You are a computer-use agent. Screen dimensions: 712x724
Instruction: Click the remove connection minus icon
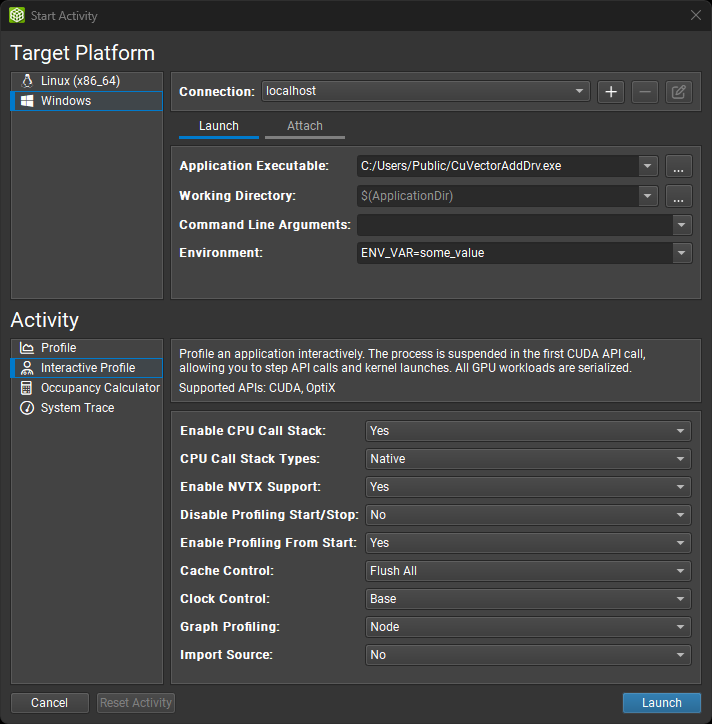click(x=645, y=92)
